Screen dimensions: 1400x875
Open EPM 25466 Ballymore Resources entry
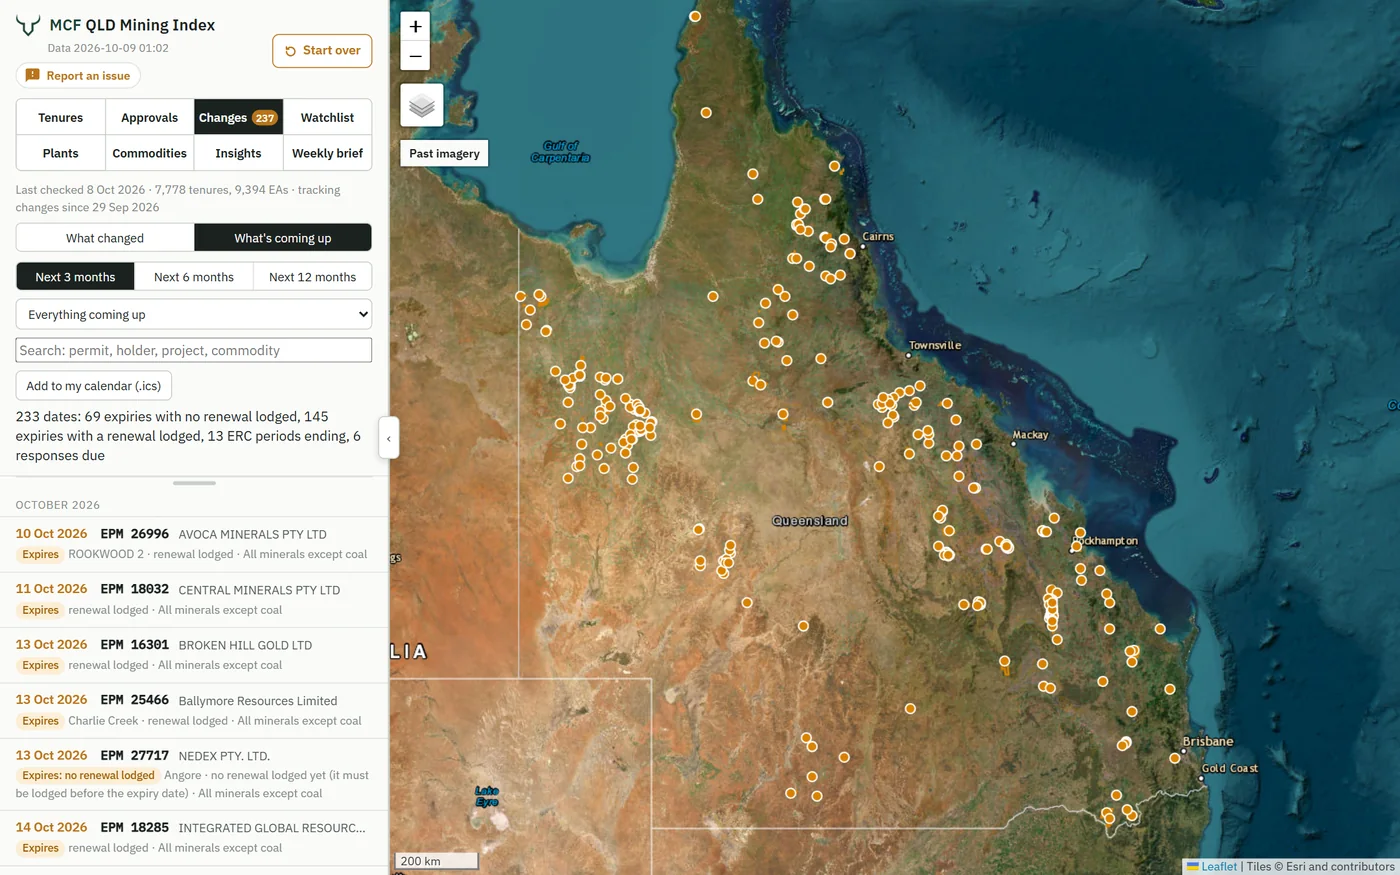click(194, 710)
